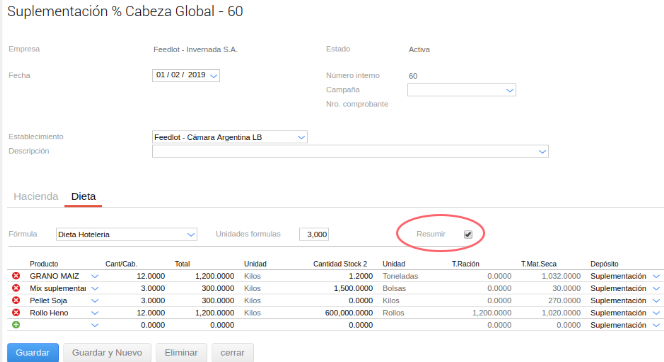Screen dimensions: 664x362
Task: Click the Producto column header
Action: pyautogui.click(x=44, y=264)
